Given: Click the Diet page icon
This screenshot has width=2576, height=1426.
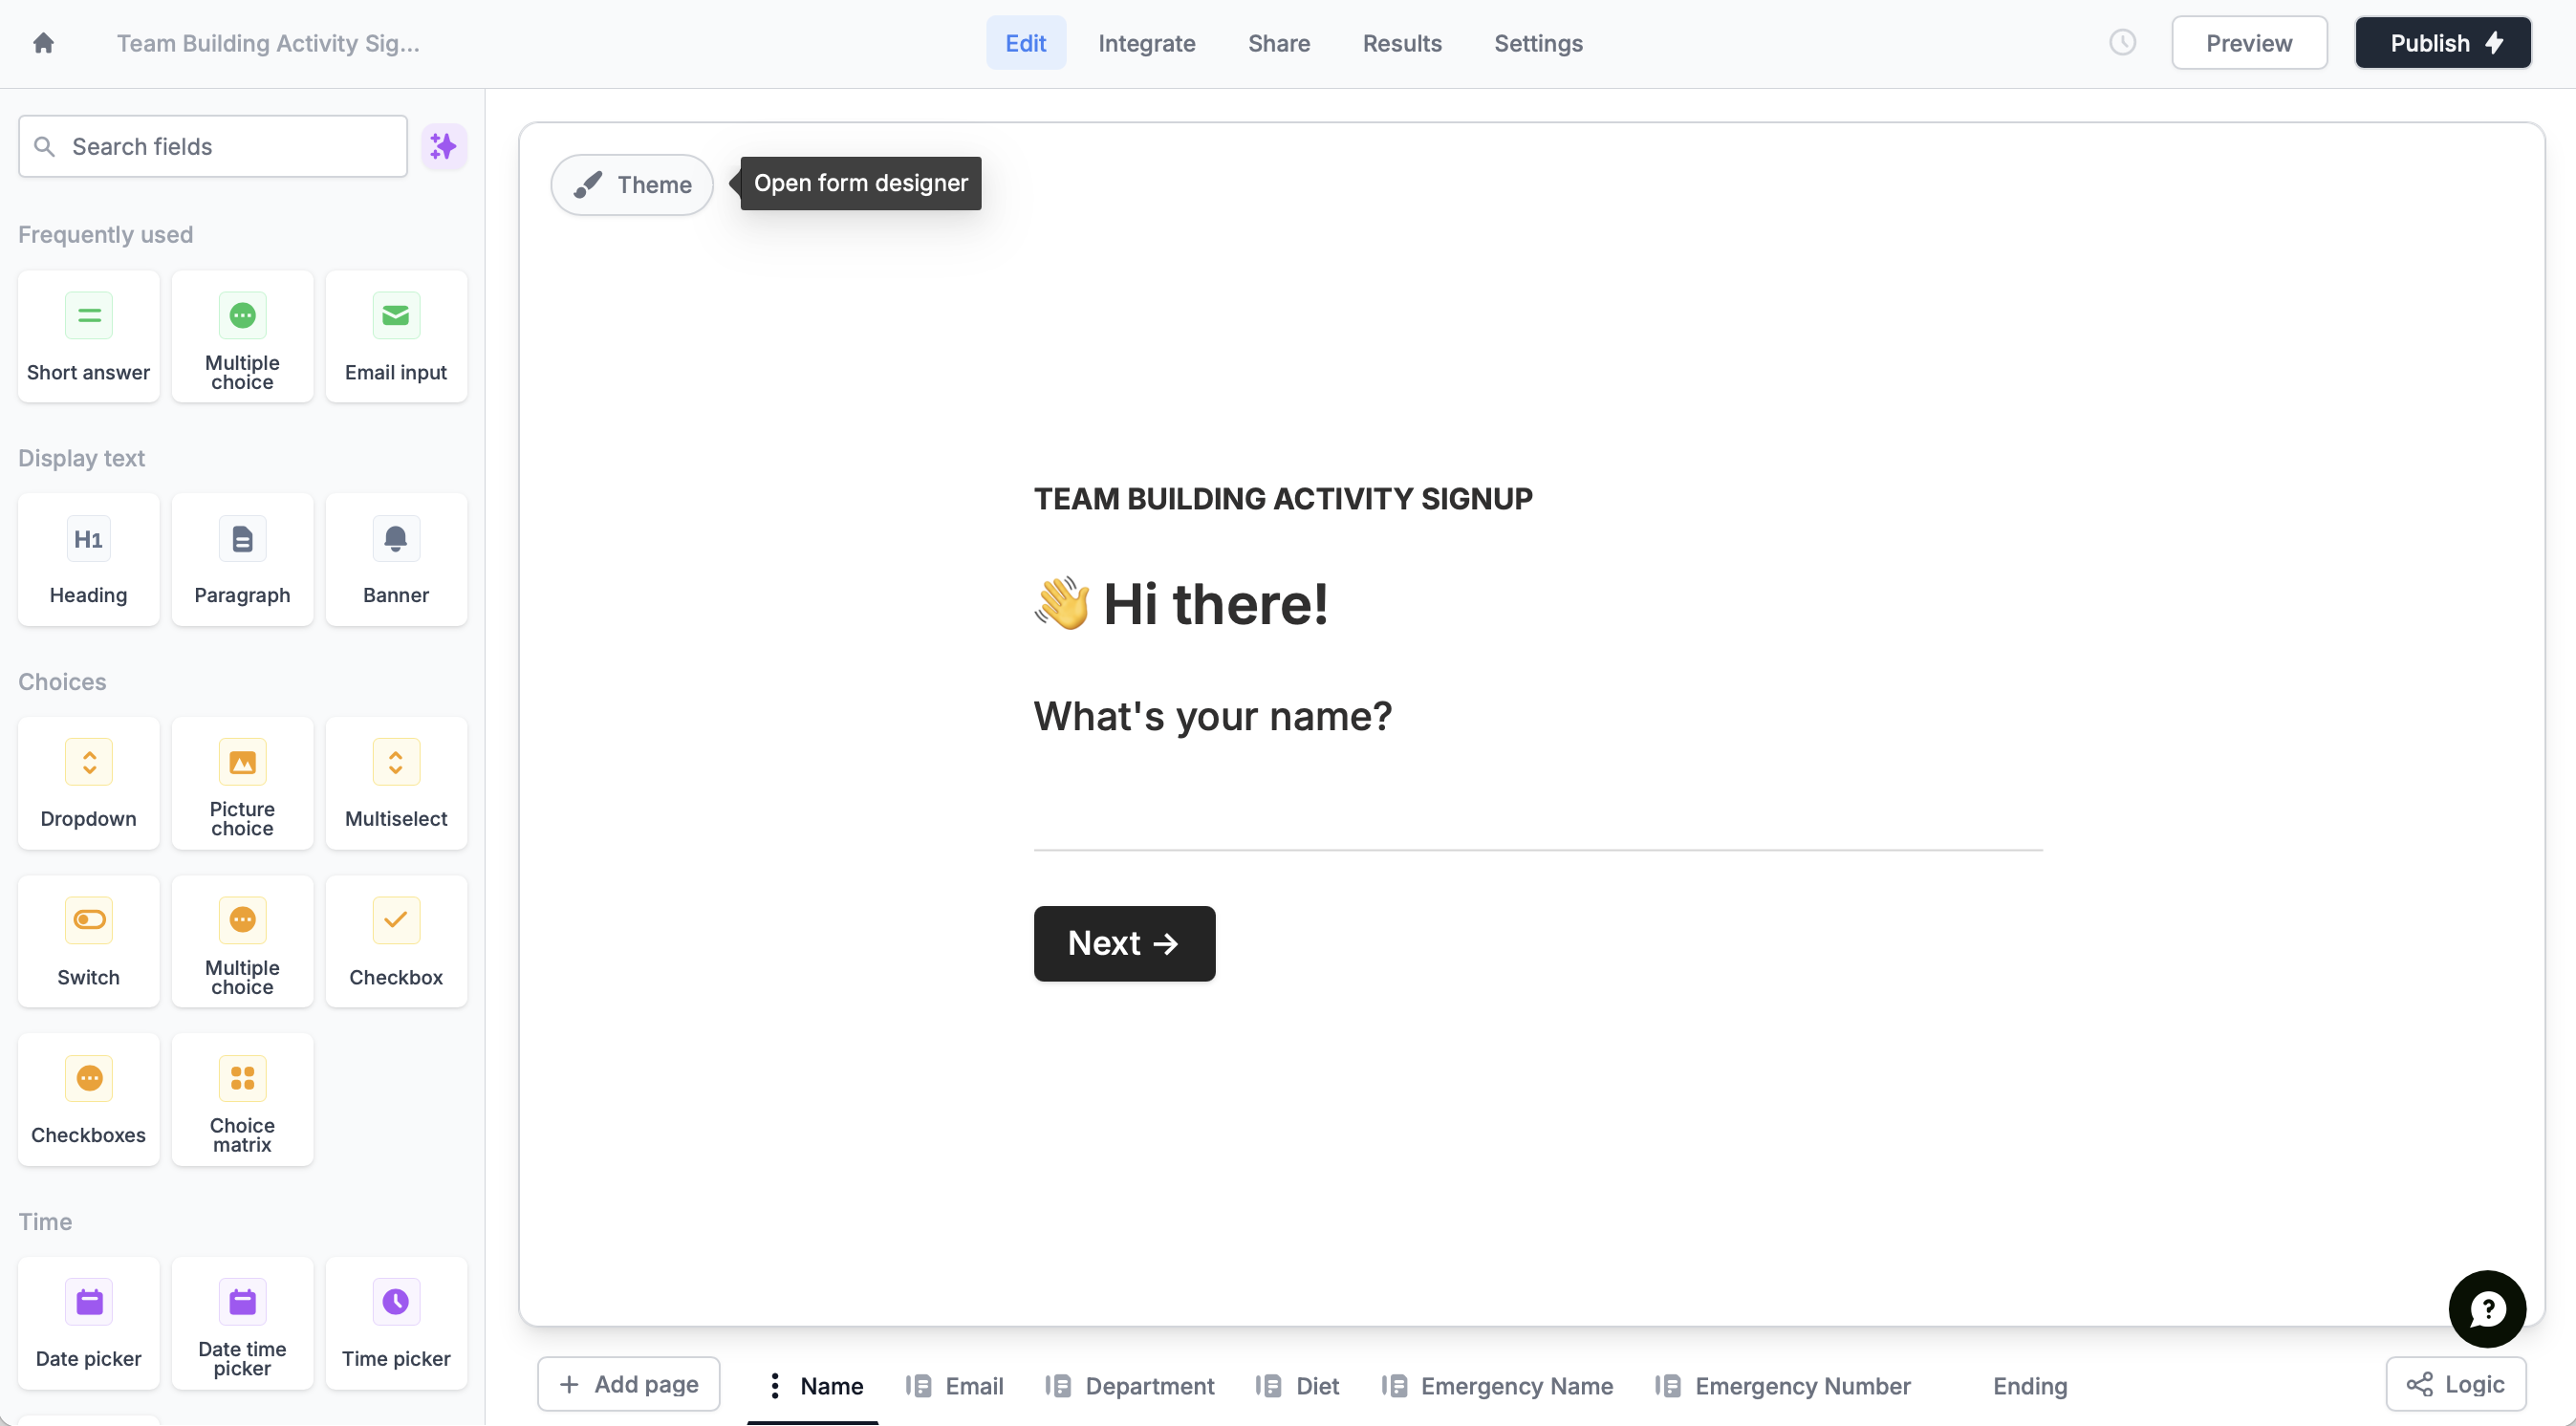Looking at the screenshot, I should click(1268, 1386).
